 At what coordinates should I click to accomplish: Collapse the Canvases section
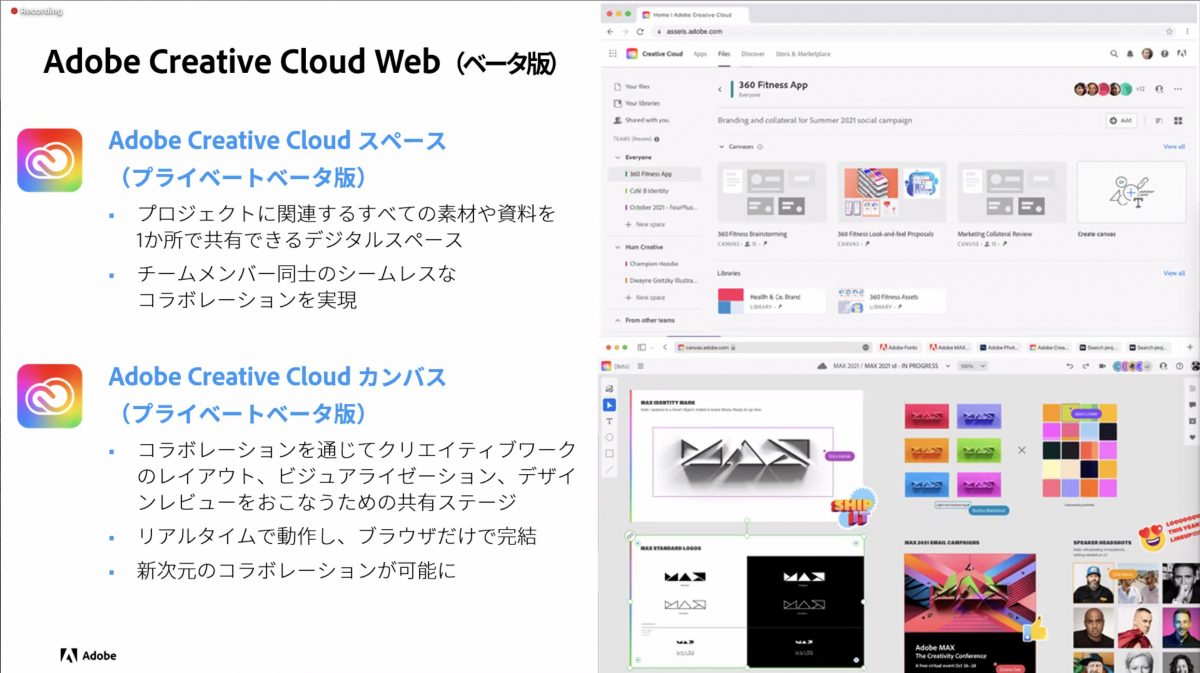(x=721, y=147)
